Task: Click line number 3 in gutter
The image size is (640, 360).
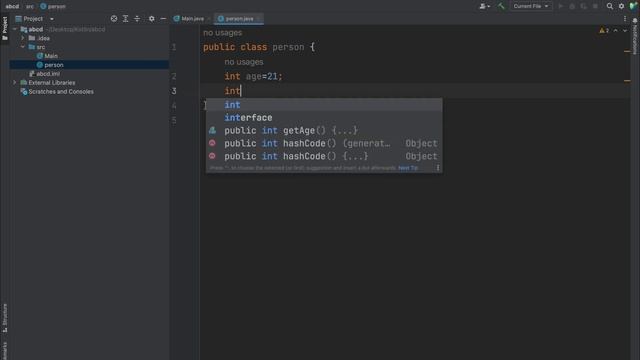Action: click(x=174, y=91)
